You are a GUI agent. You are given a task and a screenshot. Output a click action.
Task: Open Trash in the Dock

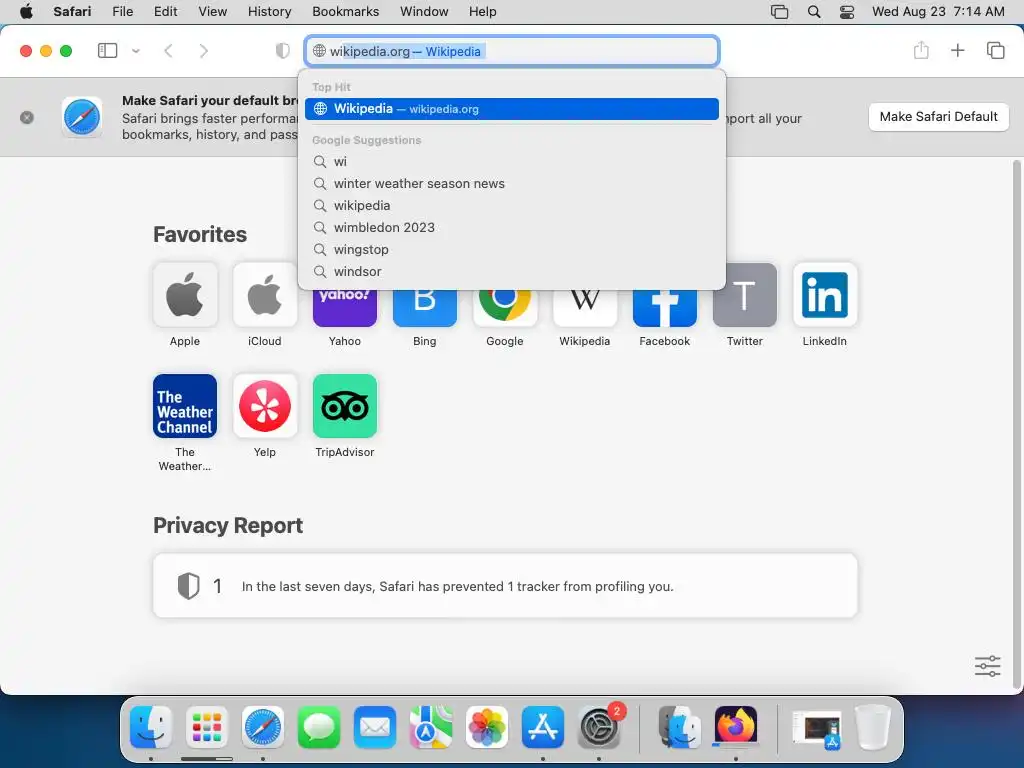[873, 727]
